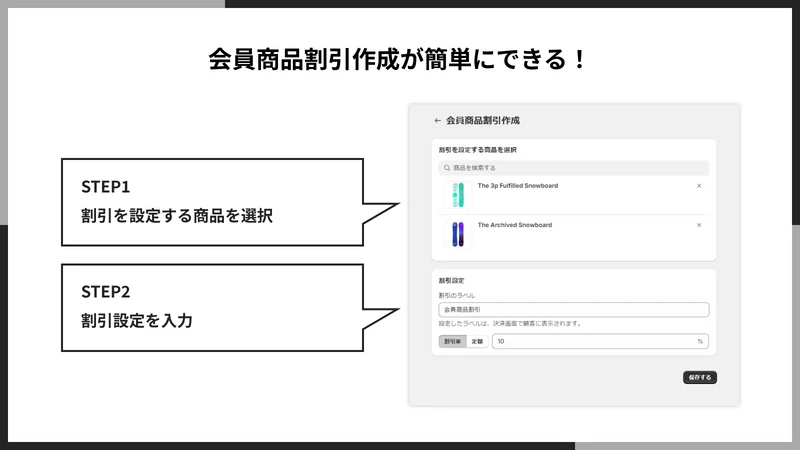Remove The 3p Fulfilled Snowboard with its X
The image size is (800, 450).
tap(699, 186)
